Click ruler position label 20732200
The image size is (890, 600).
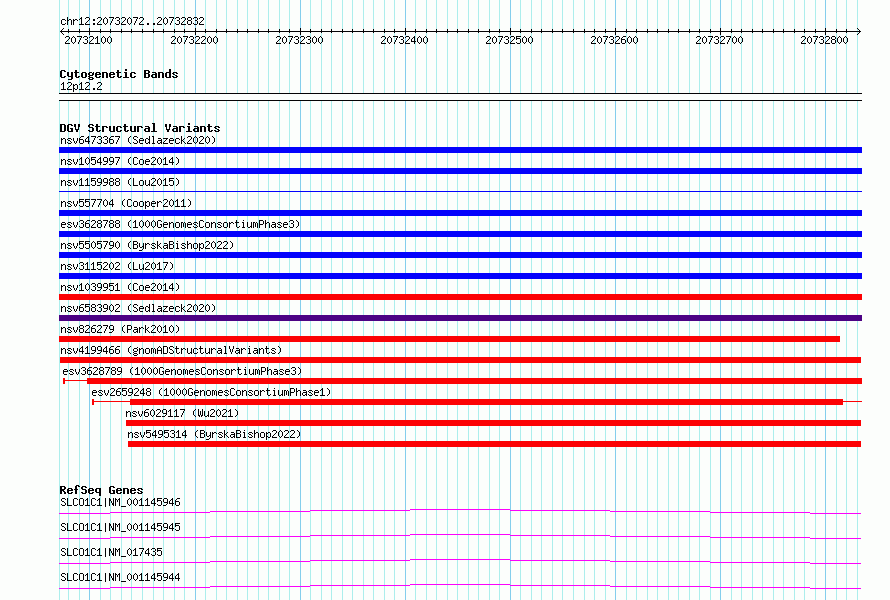tap(194, 40)
